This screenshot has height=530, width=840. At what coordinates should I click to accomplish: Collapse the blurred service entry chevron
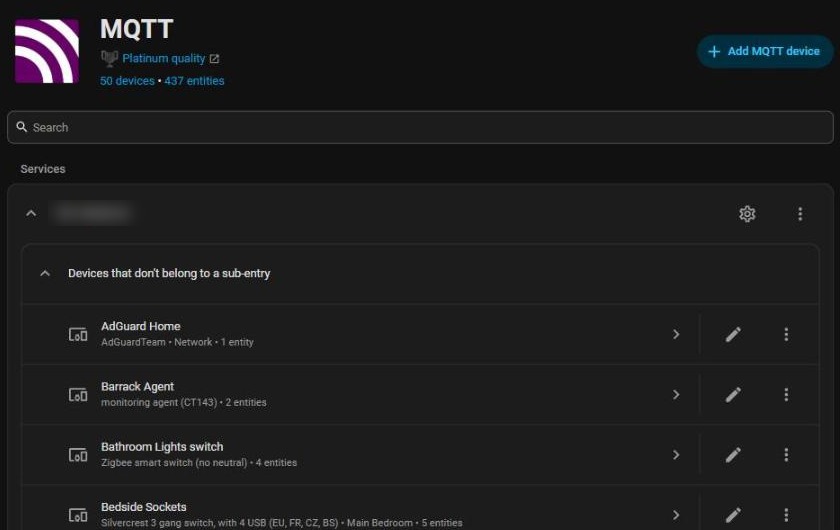coord(31,213)
